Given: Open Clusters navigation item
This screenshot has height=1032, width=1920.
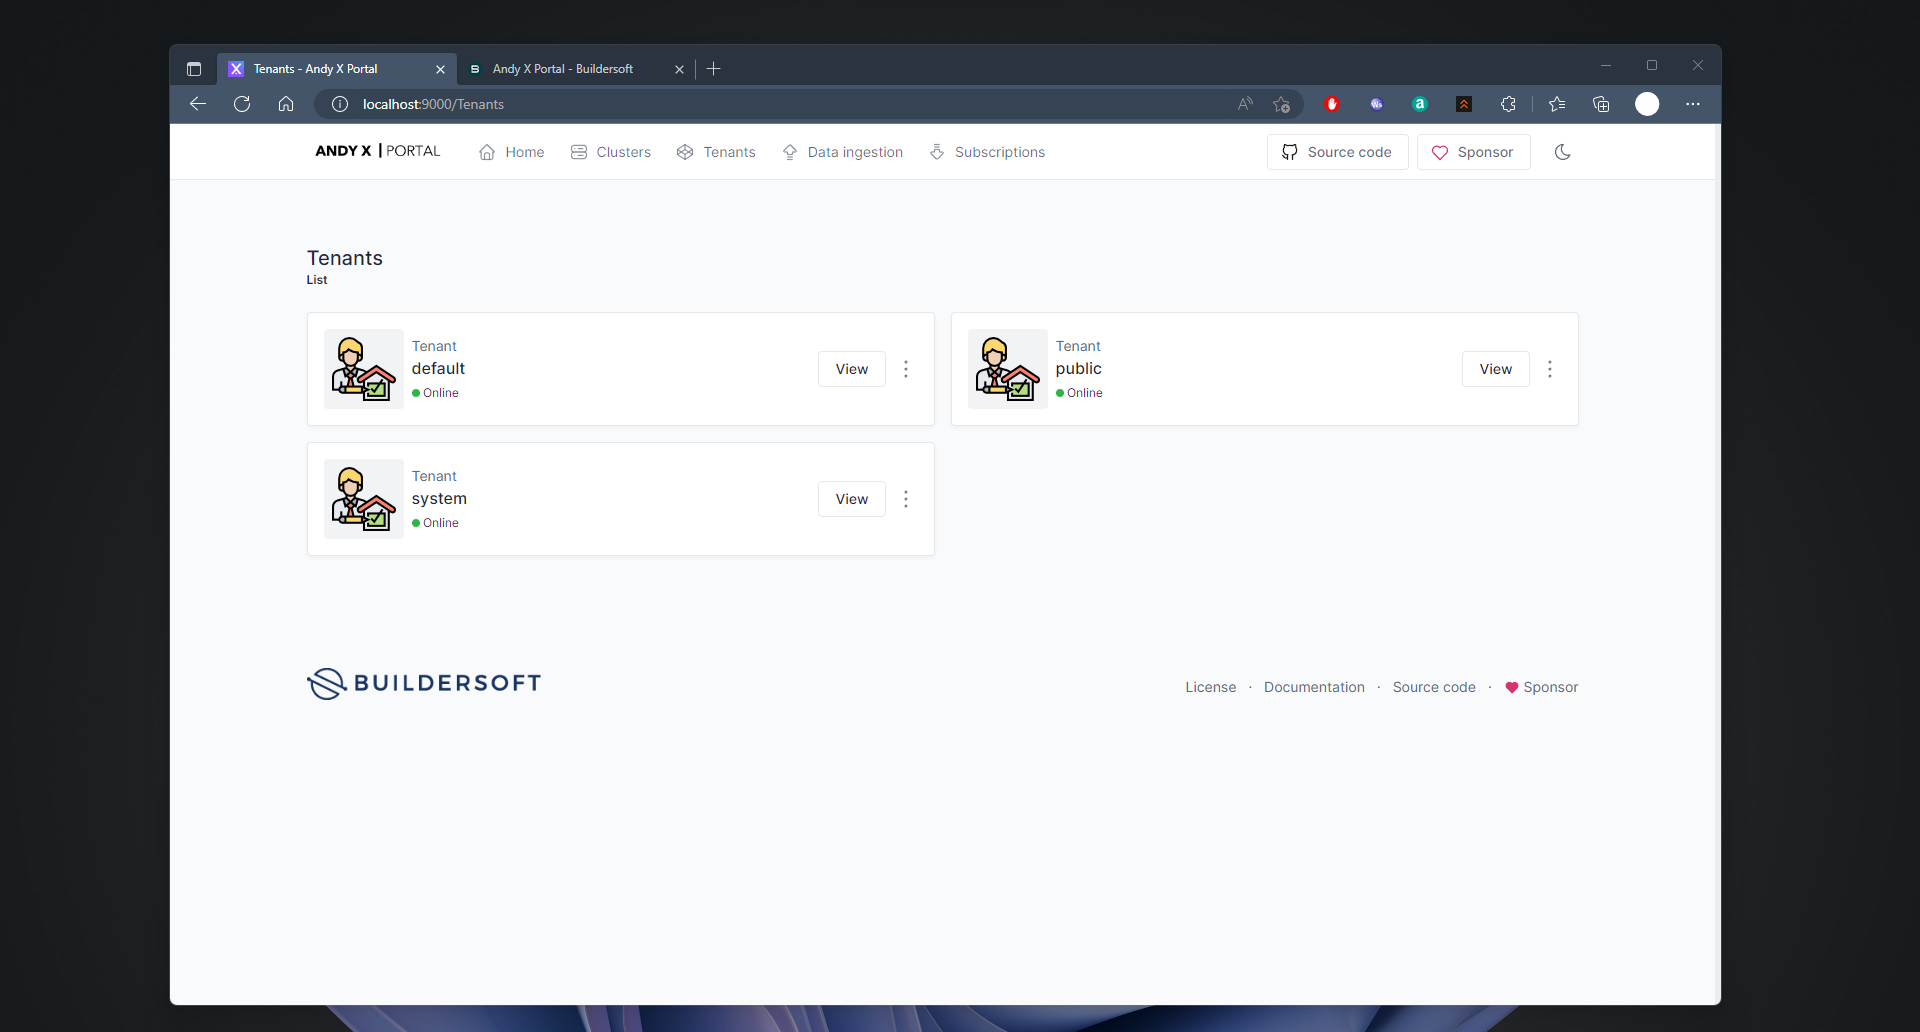Looking at the screenshot, I should tap(611, 152).
